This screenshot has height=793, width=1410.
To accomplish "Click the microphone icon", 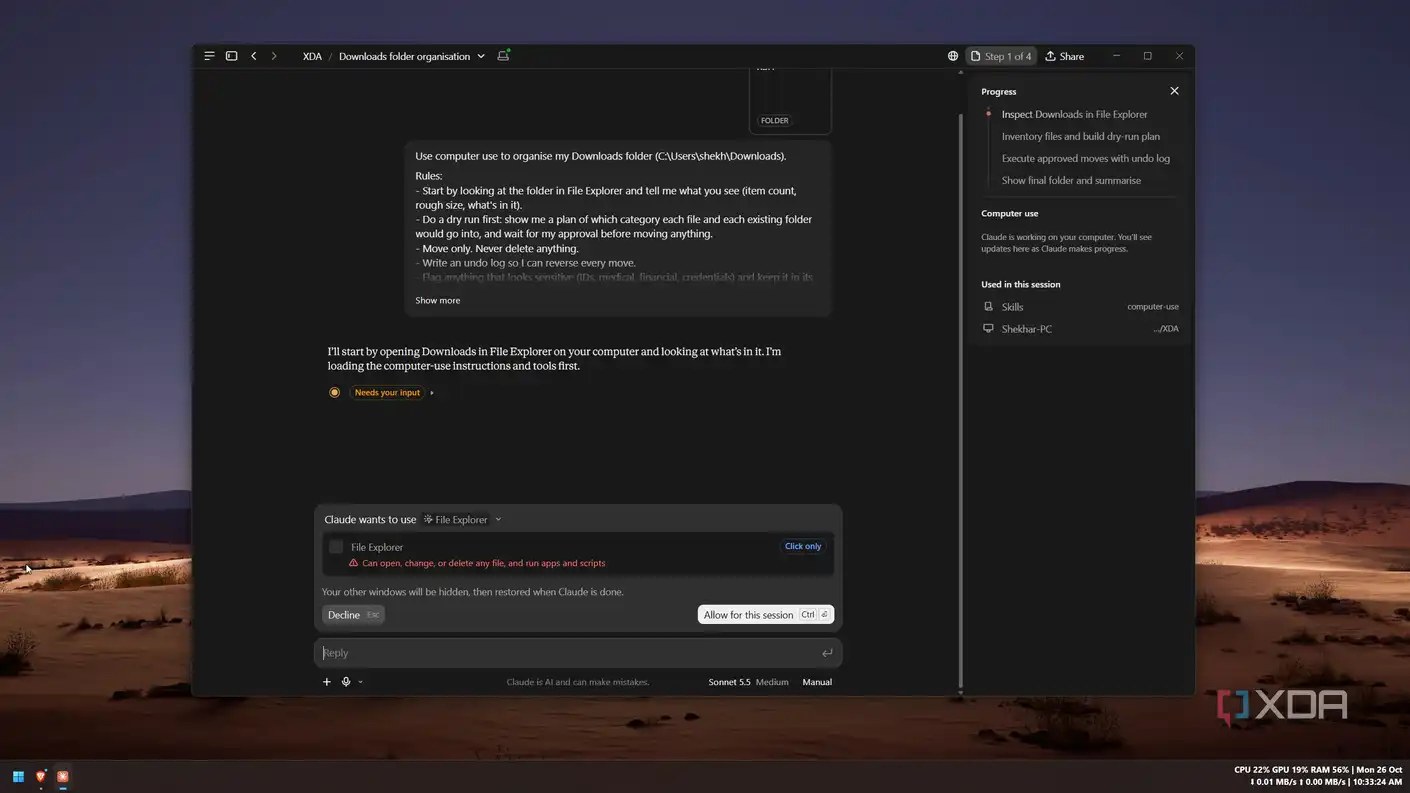I will click(346, 682).
